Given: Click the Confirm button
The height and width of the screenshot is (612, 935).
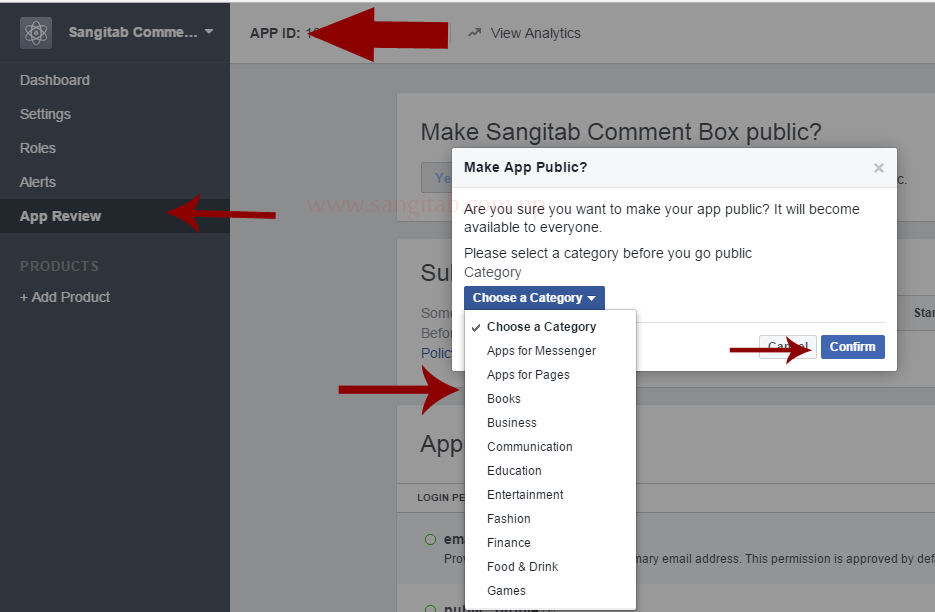Looking at the screenshot, I should (x=852, y=347).
